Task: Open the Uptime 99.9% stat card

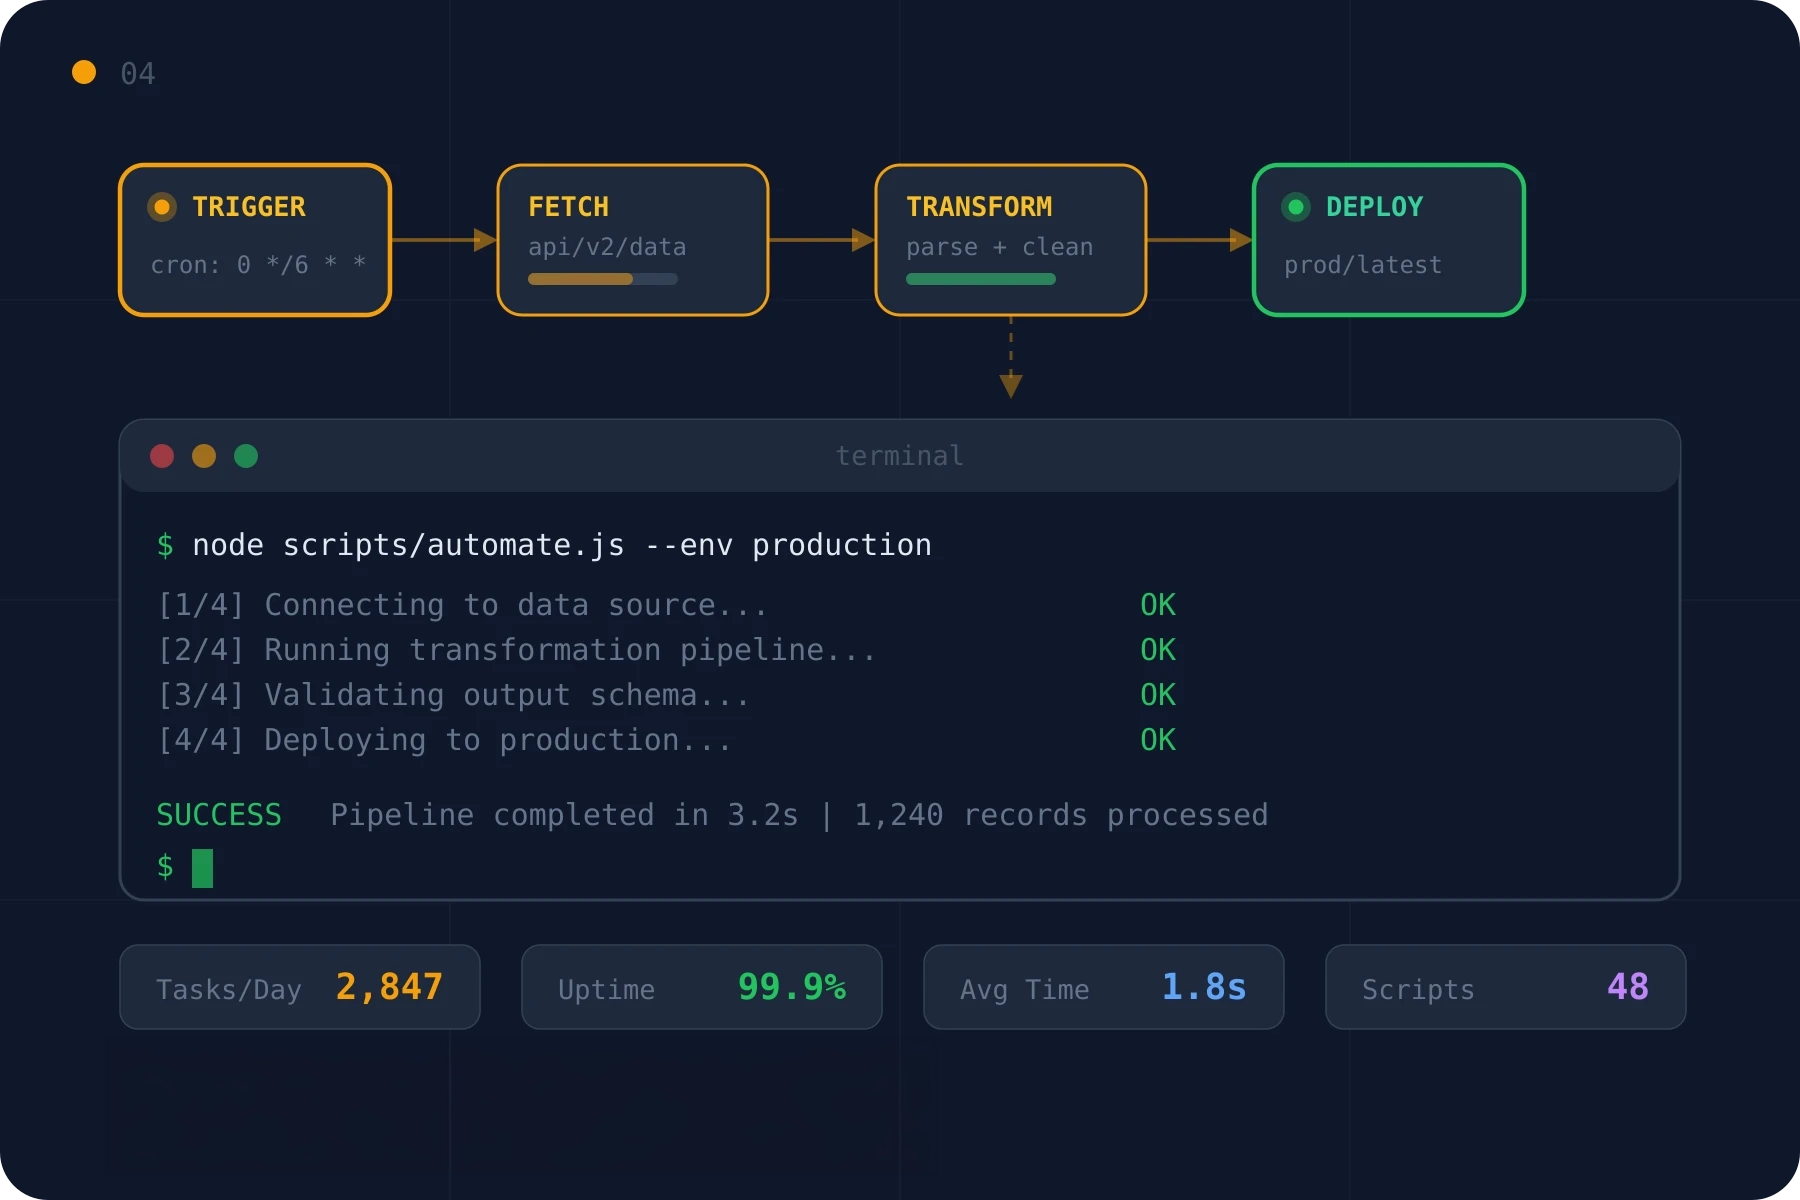Action: tap(702, 987)
